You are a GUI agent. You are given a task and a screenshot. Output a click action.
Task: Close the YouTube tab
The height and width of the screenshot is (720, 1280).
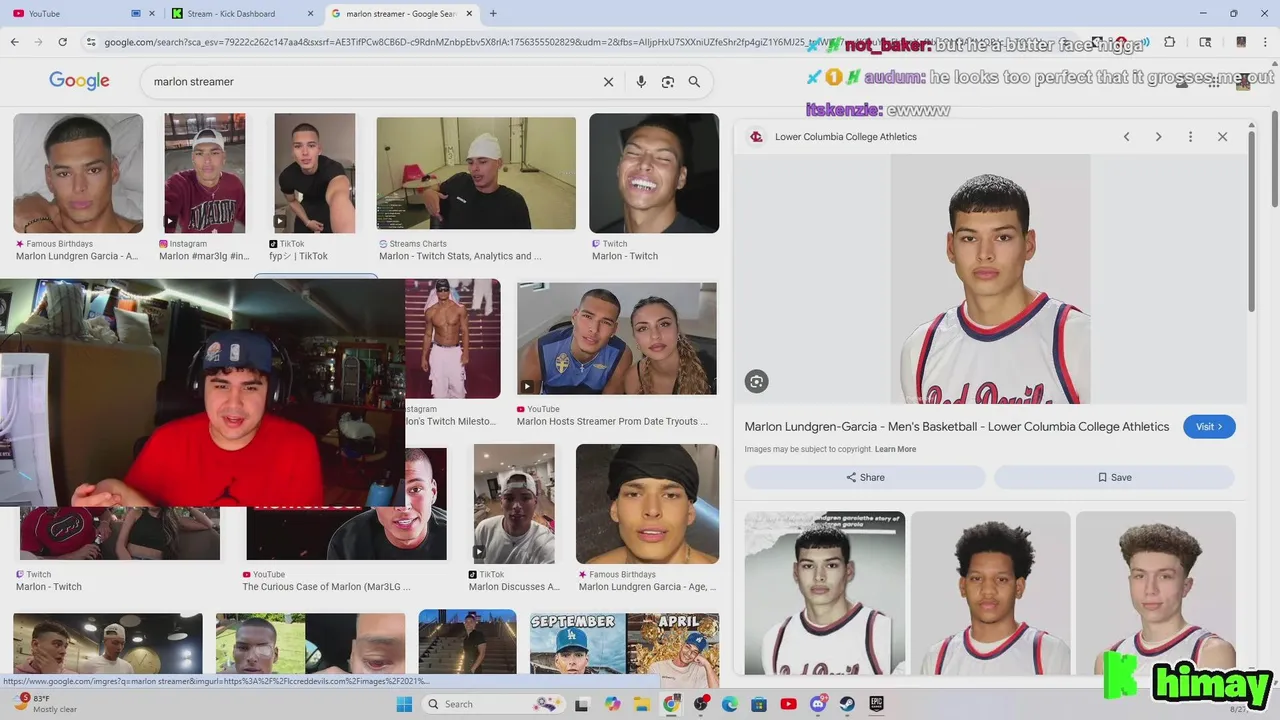152,14
